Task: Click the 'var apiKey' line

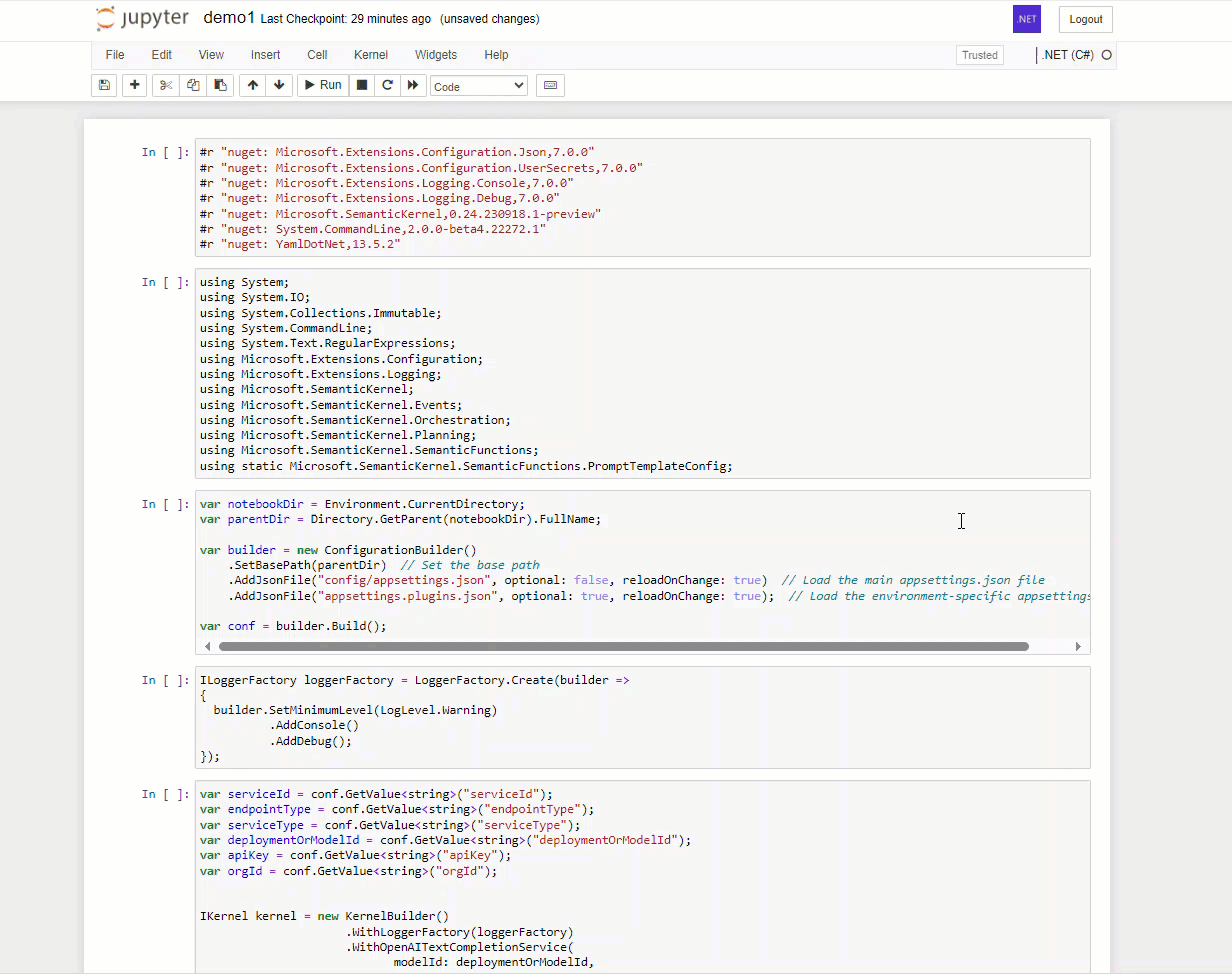Action: pos(355,856)
